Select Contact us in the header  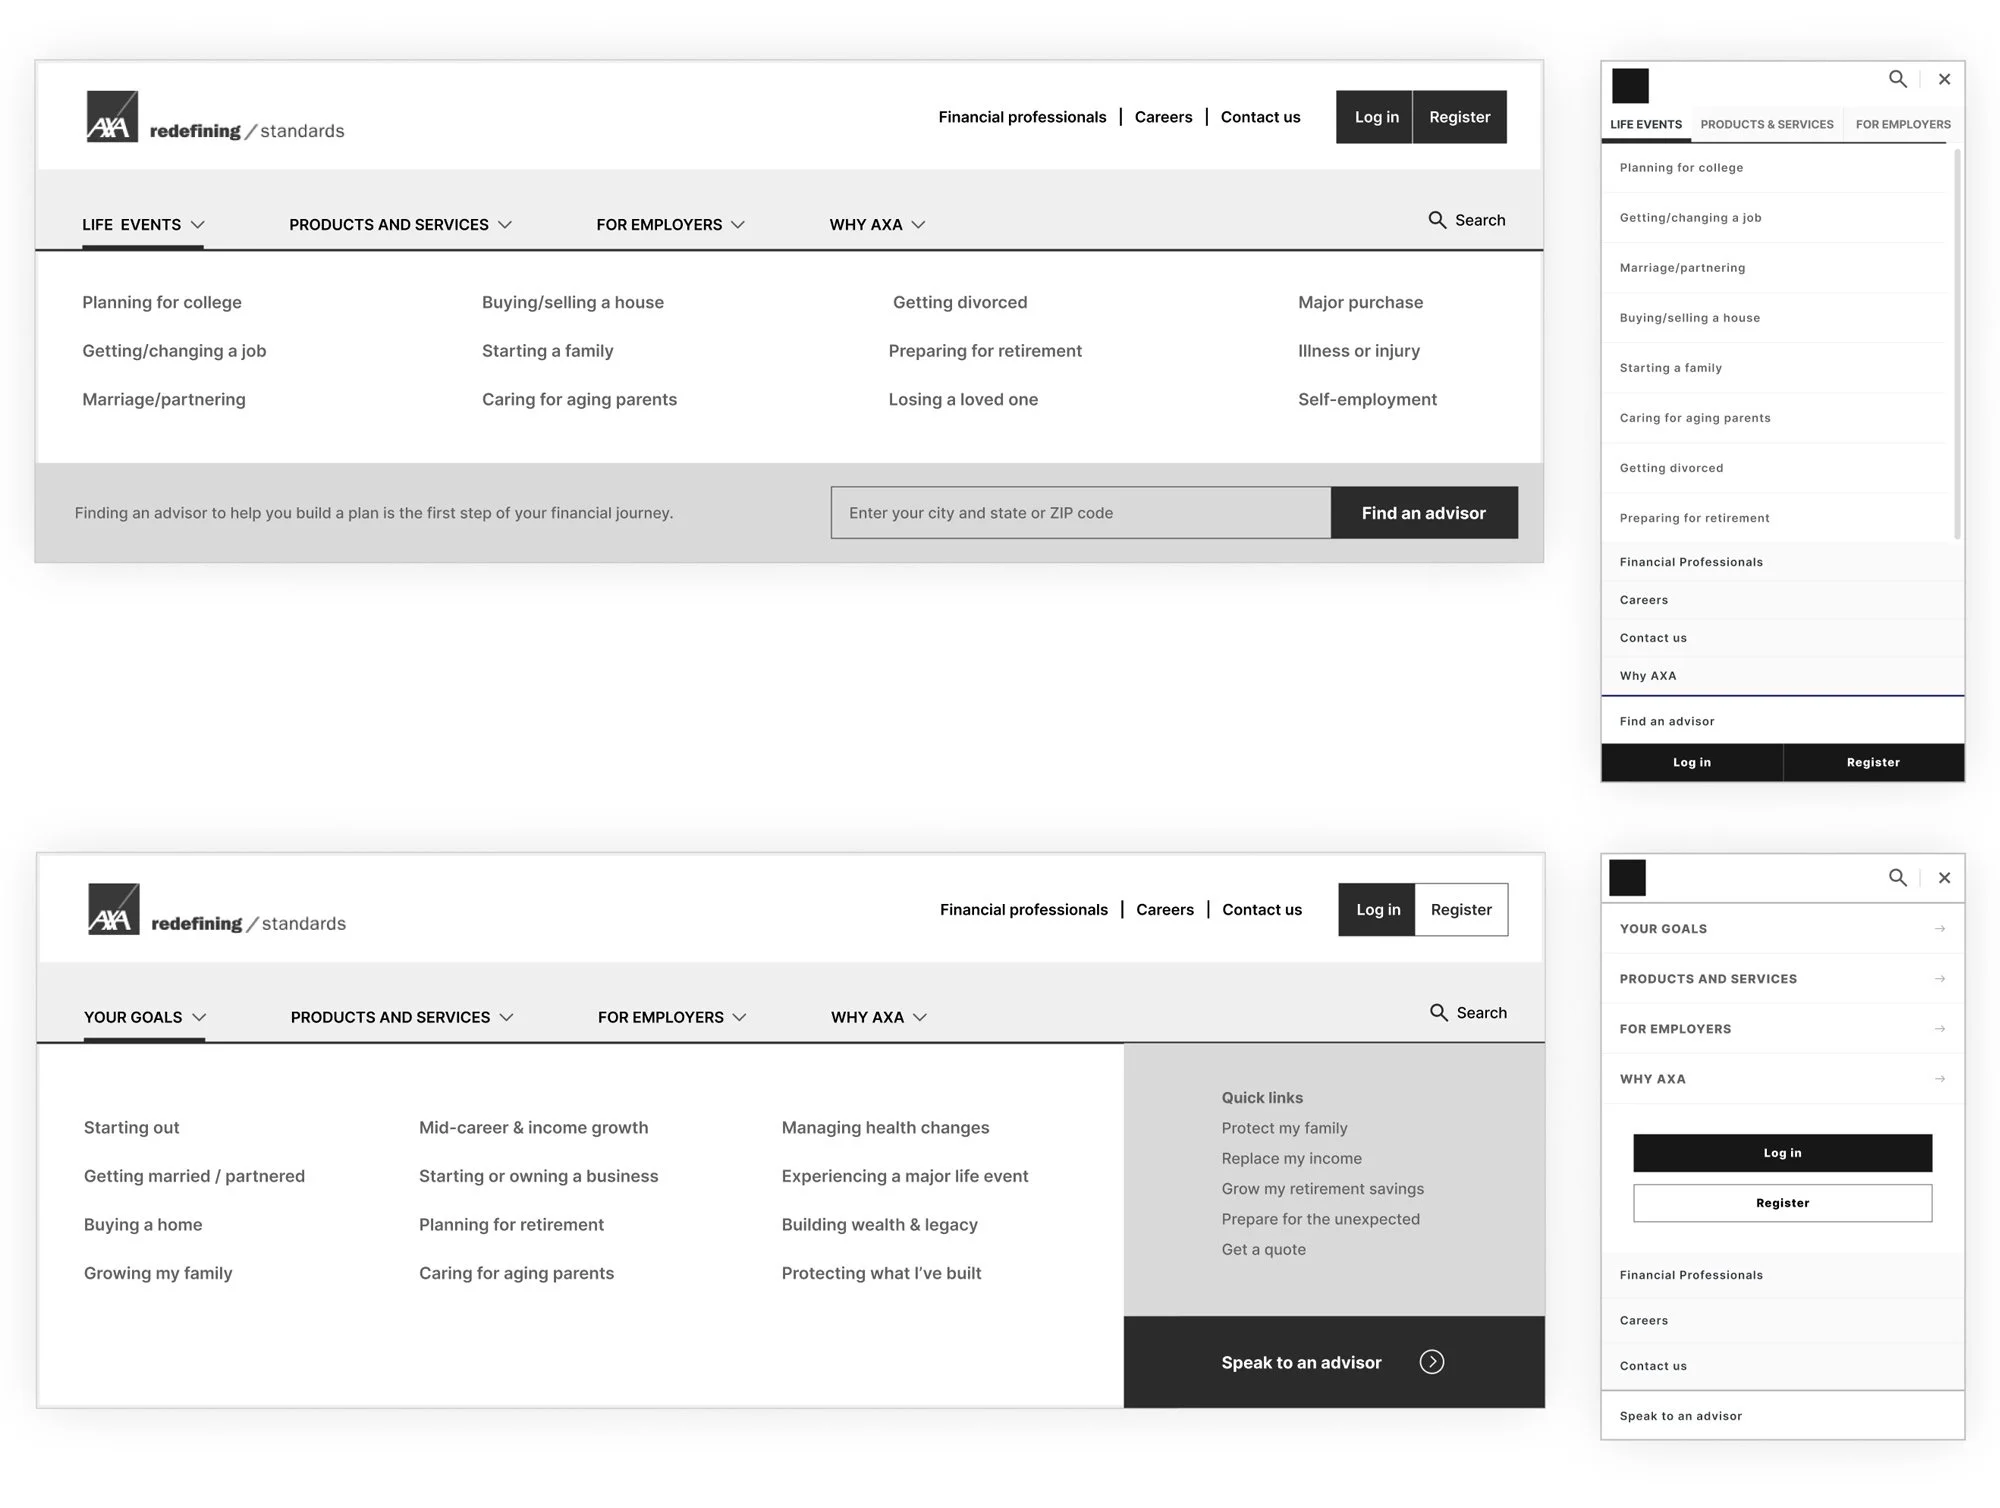1260,116
